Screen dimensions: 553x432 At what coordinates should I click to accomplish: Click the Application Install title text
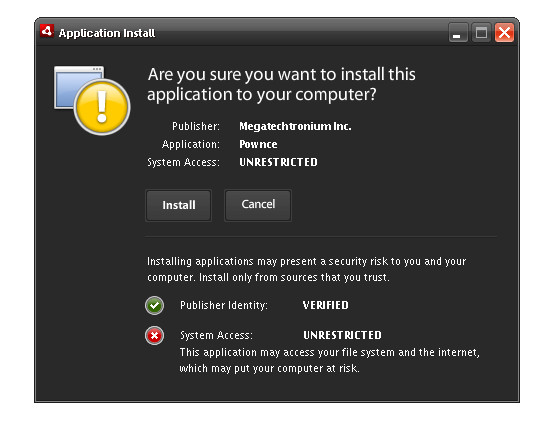[107, 33]
